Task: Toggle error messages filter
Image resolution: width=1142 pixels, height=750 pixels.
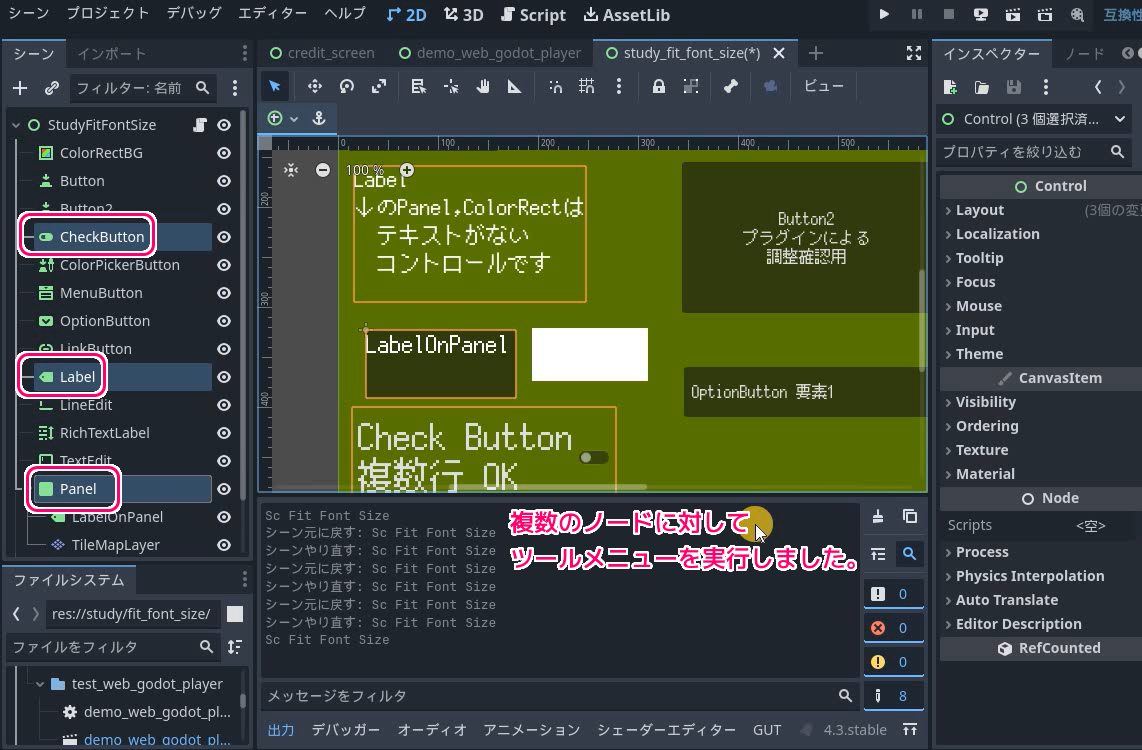Action: (893, 628)
